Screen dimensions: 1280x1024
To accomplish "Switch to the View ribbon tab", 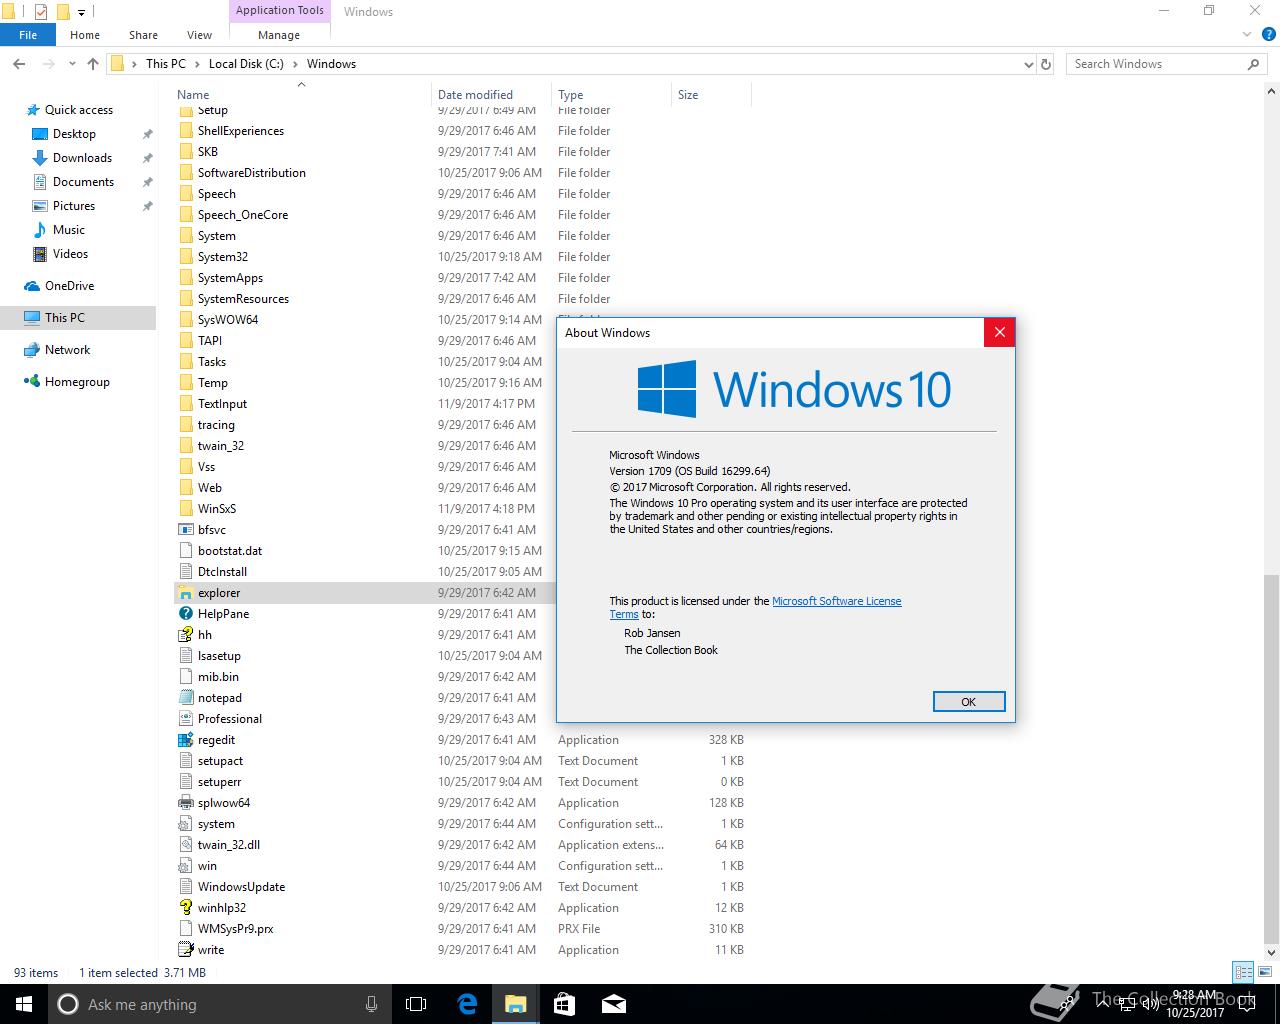I will (199, 35).
